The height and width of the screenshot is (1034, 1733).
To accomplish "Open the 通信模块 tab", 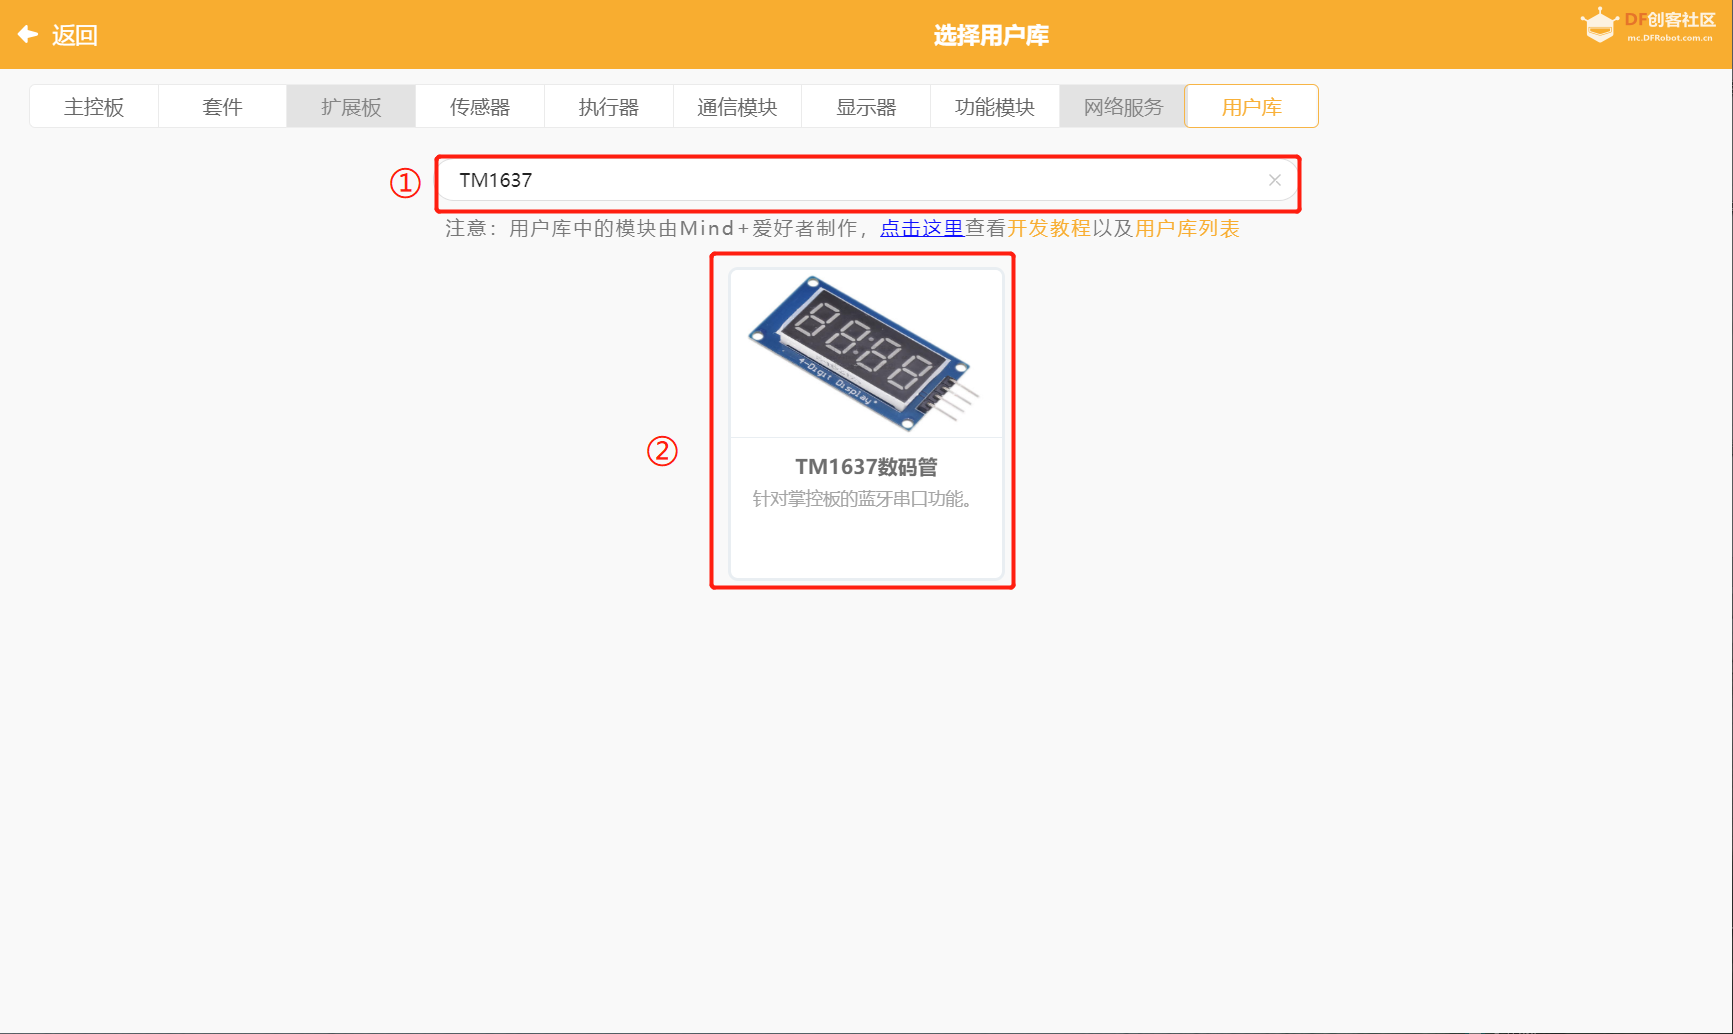I will (x=737, y=107).
